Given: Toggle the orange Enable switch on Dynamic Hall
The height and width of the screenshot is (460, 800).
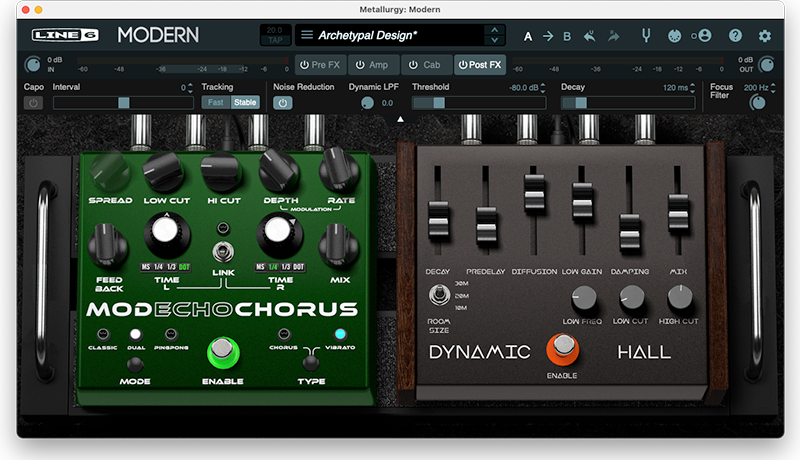Looking at the screenshot, I should pyautogui.click(x=562, y=349).
